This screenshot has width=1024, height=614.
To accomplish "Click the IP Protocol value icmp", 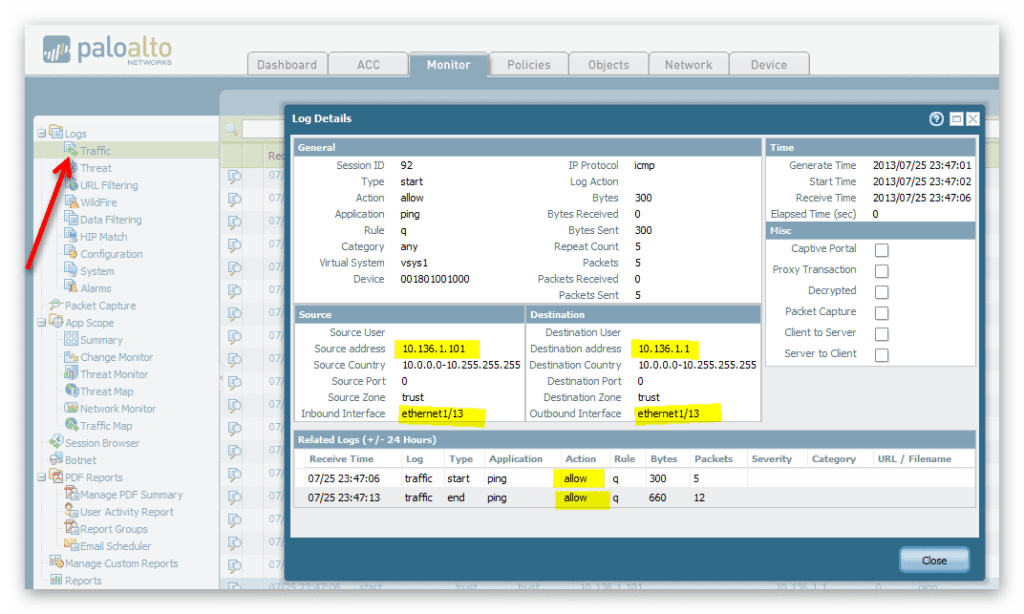I will 644,165.
